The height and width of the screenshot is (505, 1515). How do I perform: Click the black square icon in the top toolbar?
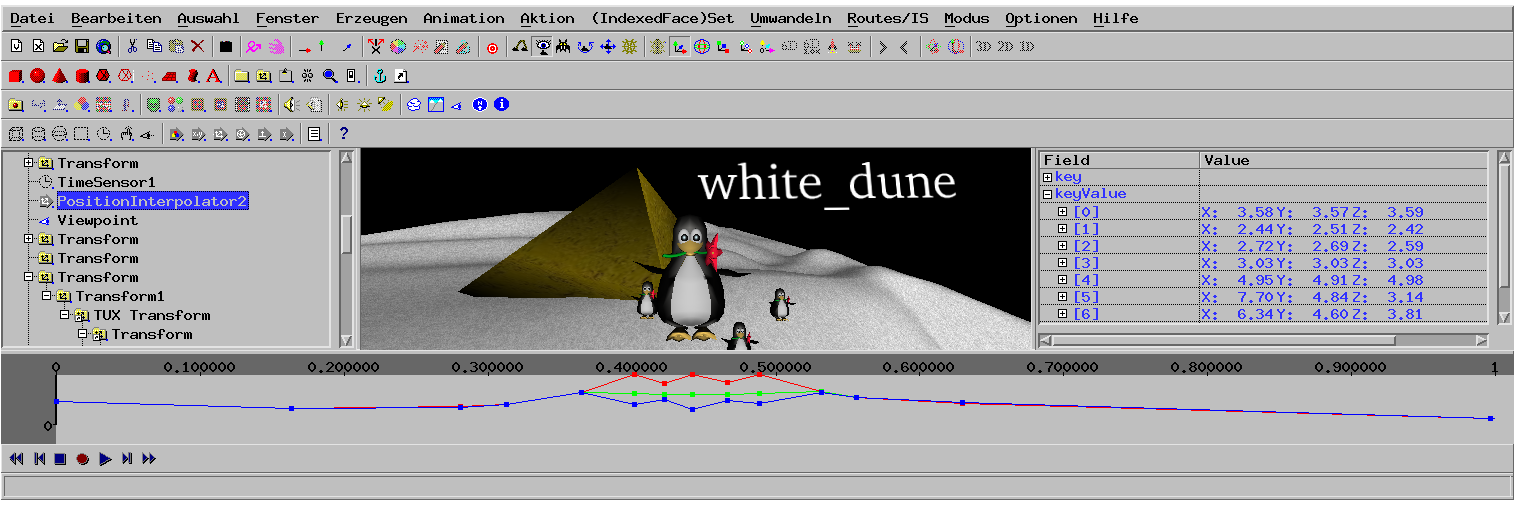tap(226, 46)
